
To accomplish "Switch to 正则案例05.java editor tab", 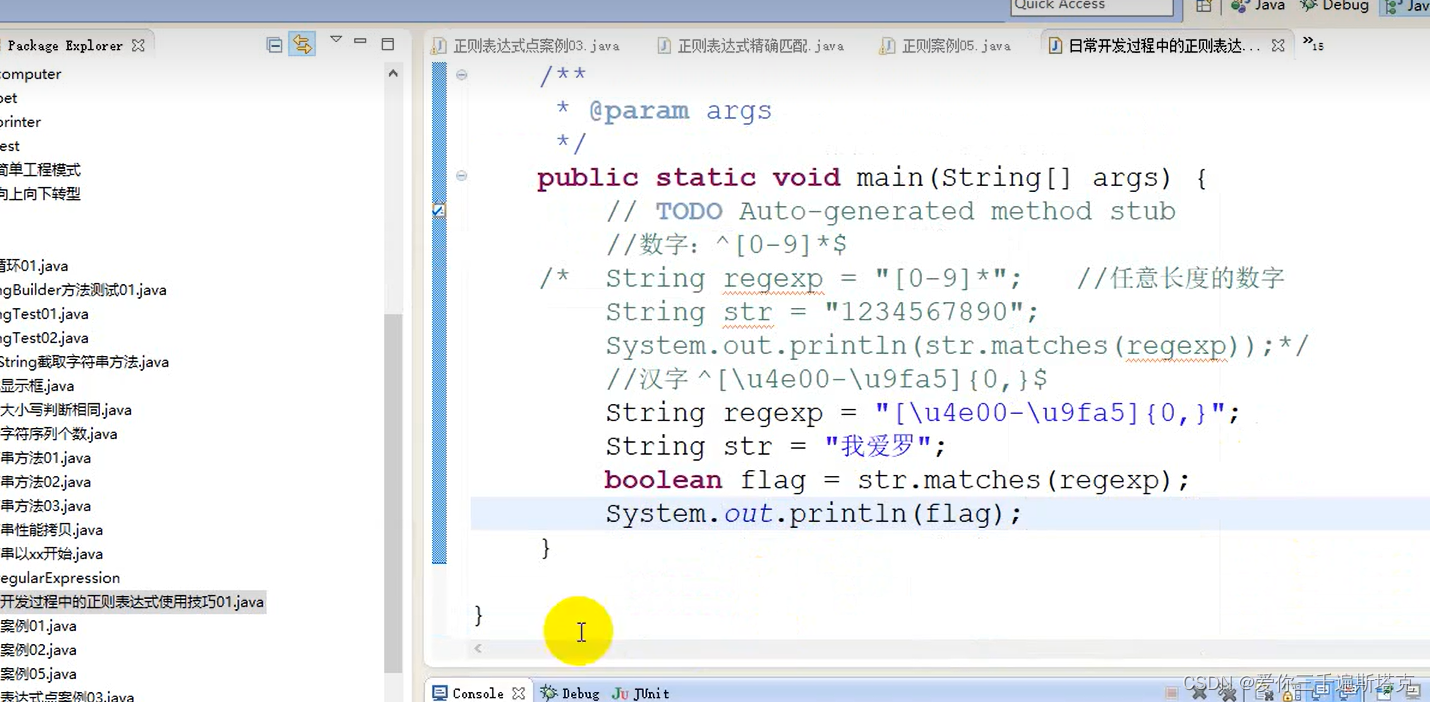I will [945, 46].
